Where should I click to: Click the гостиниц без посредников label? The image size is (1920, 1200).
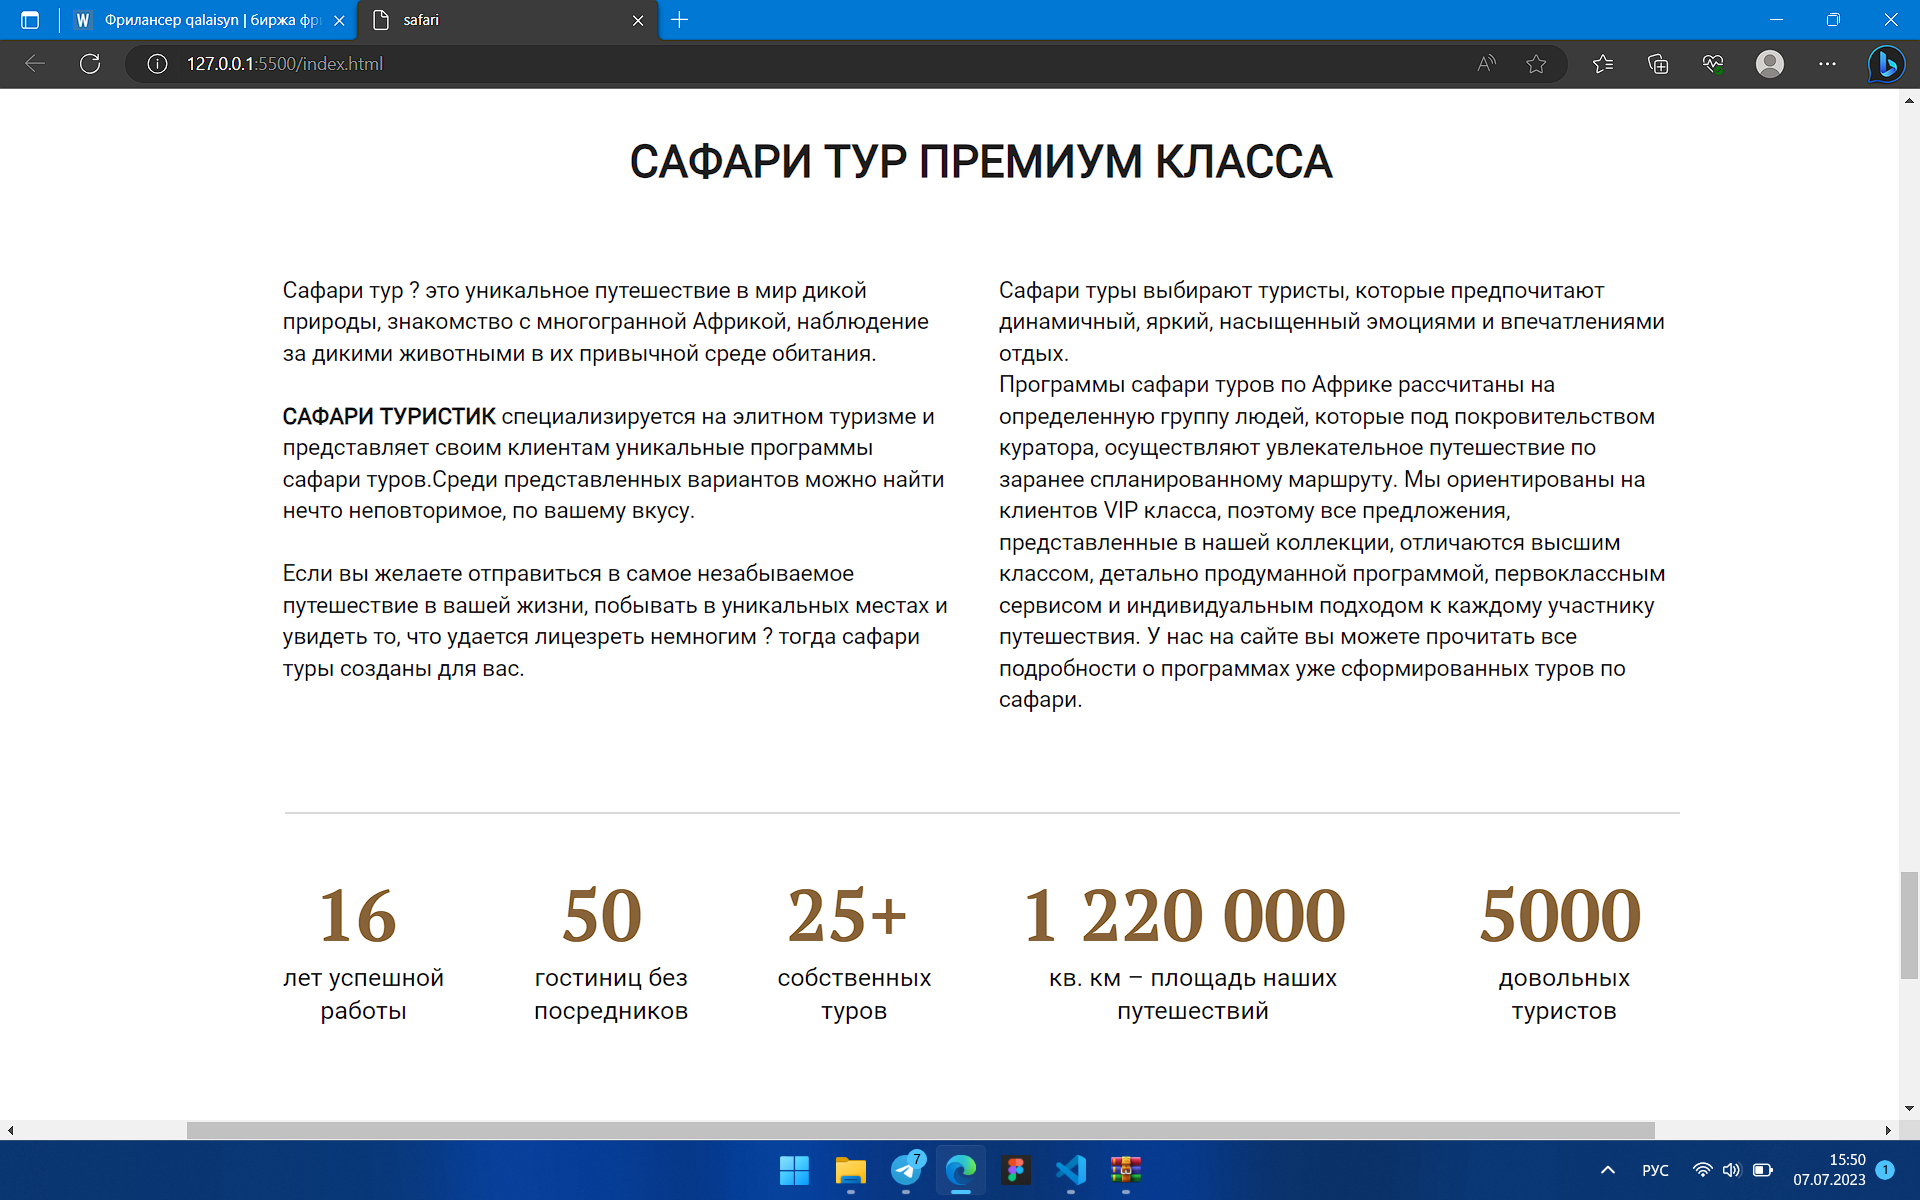coord(611,994)
